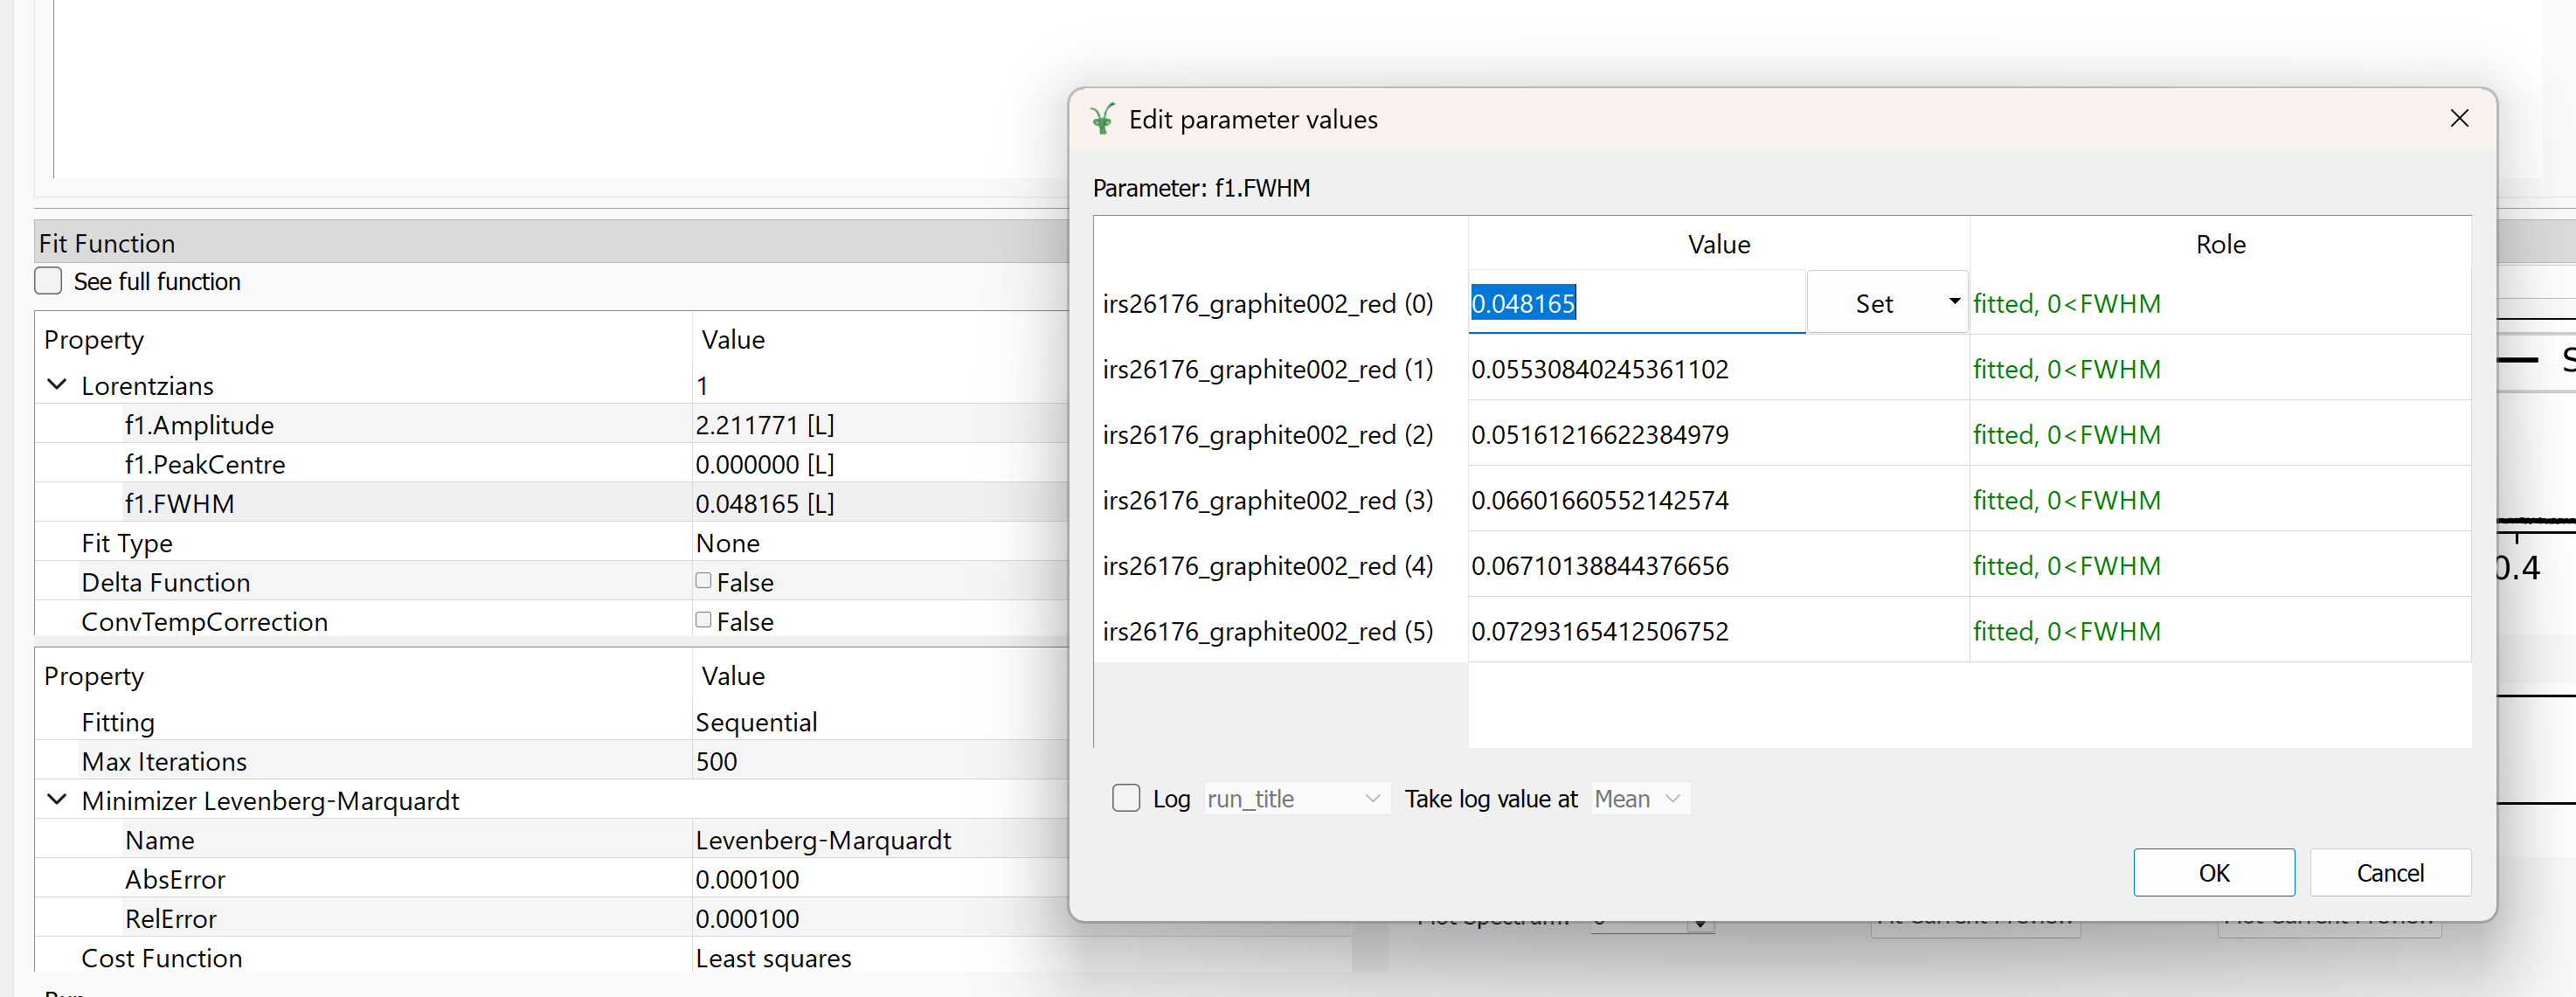Close the Edit parameter values dialog
The image size is (2576, 997).
(x=2459, y=119)
